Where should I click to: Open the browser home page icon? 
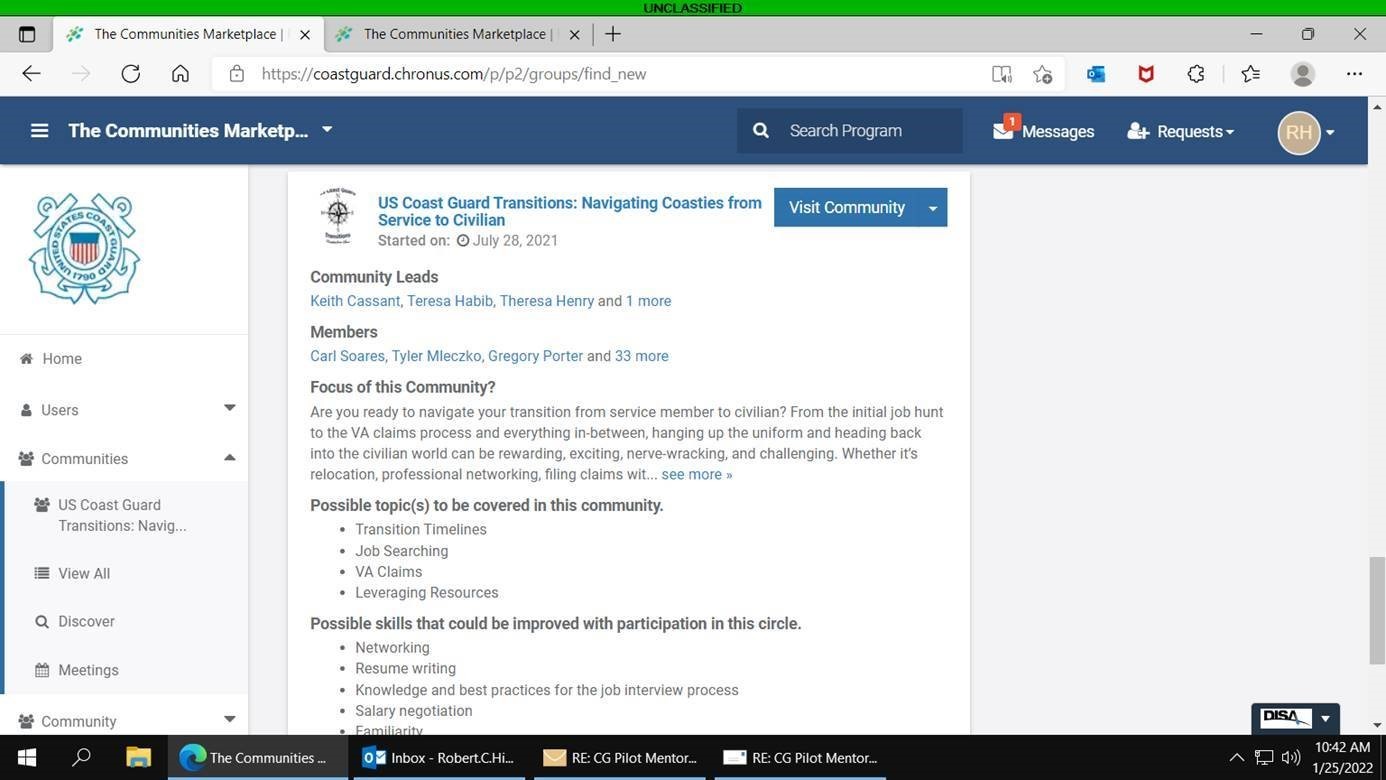180,74
